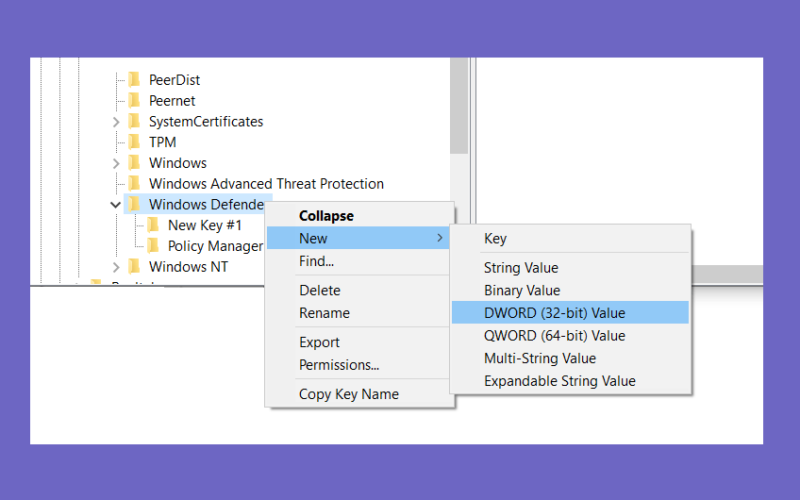This screenshot has height=500, width=800.
Task: Select the Windows Defender key label
Action: pos(207,205)
